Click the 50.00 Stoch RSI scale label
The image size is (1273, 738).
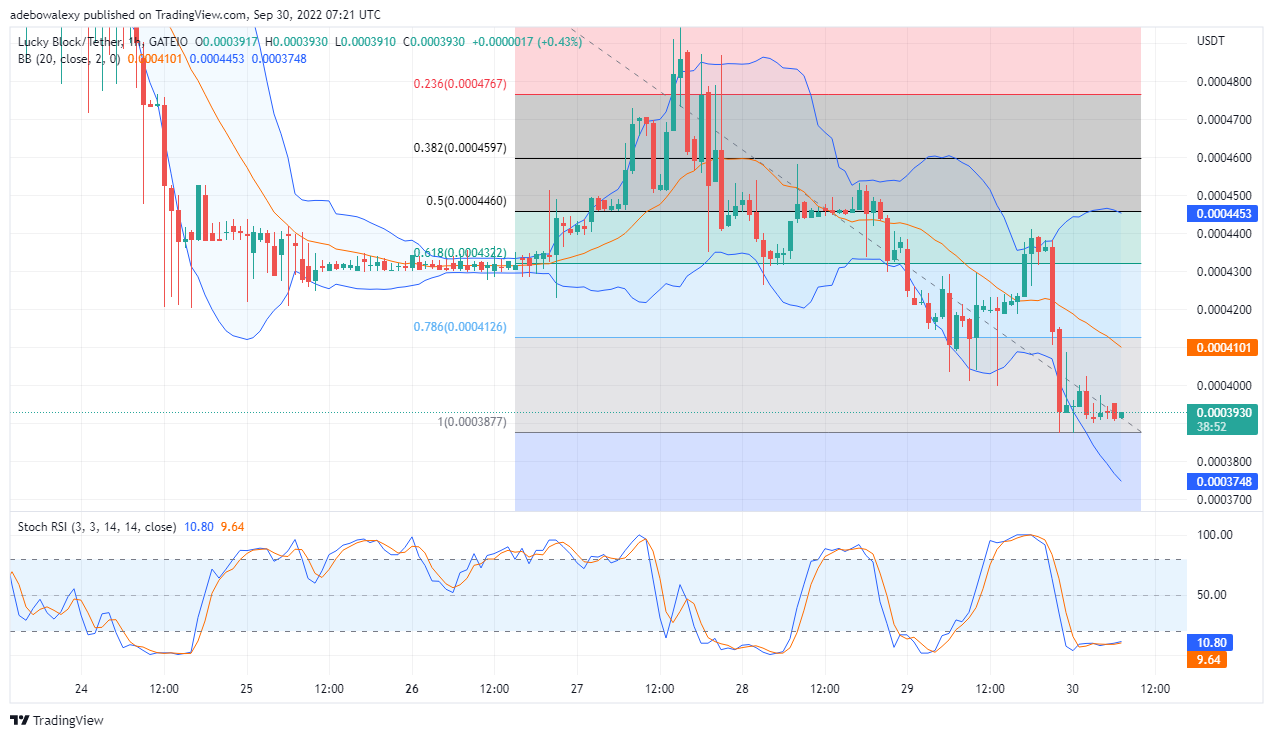(1212, 595)
